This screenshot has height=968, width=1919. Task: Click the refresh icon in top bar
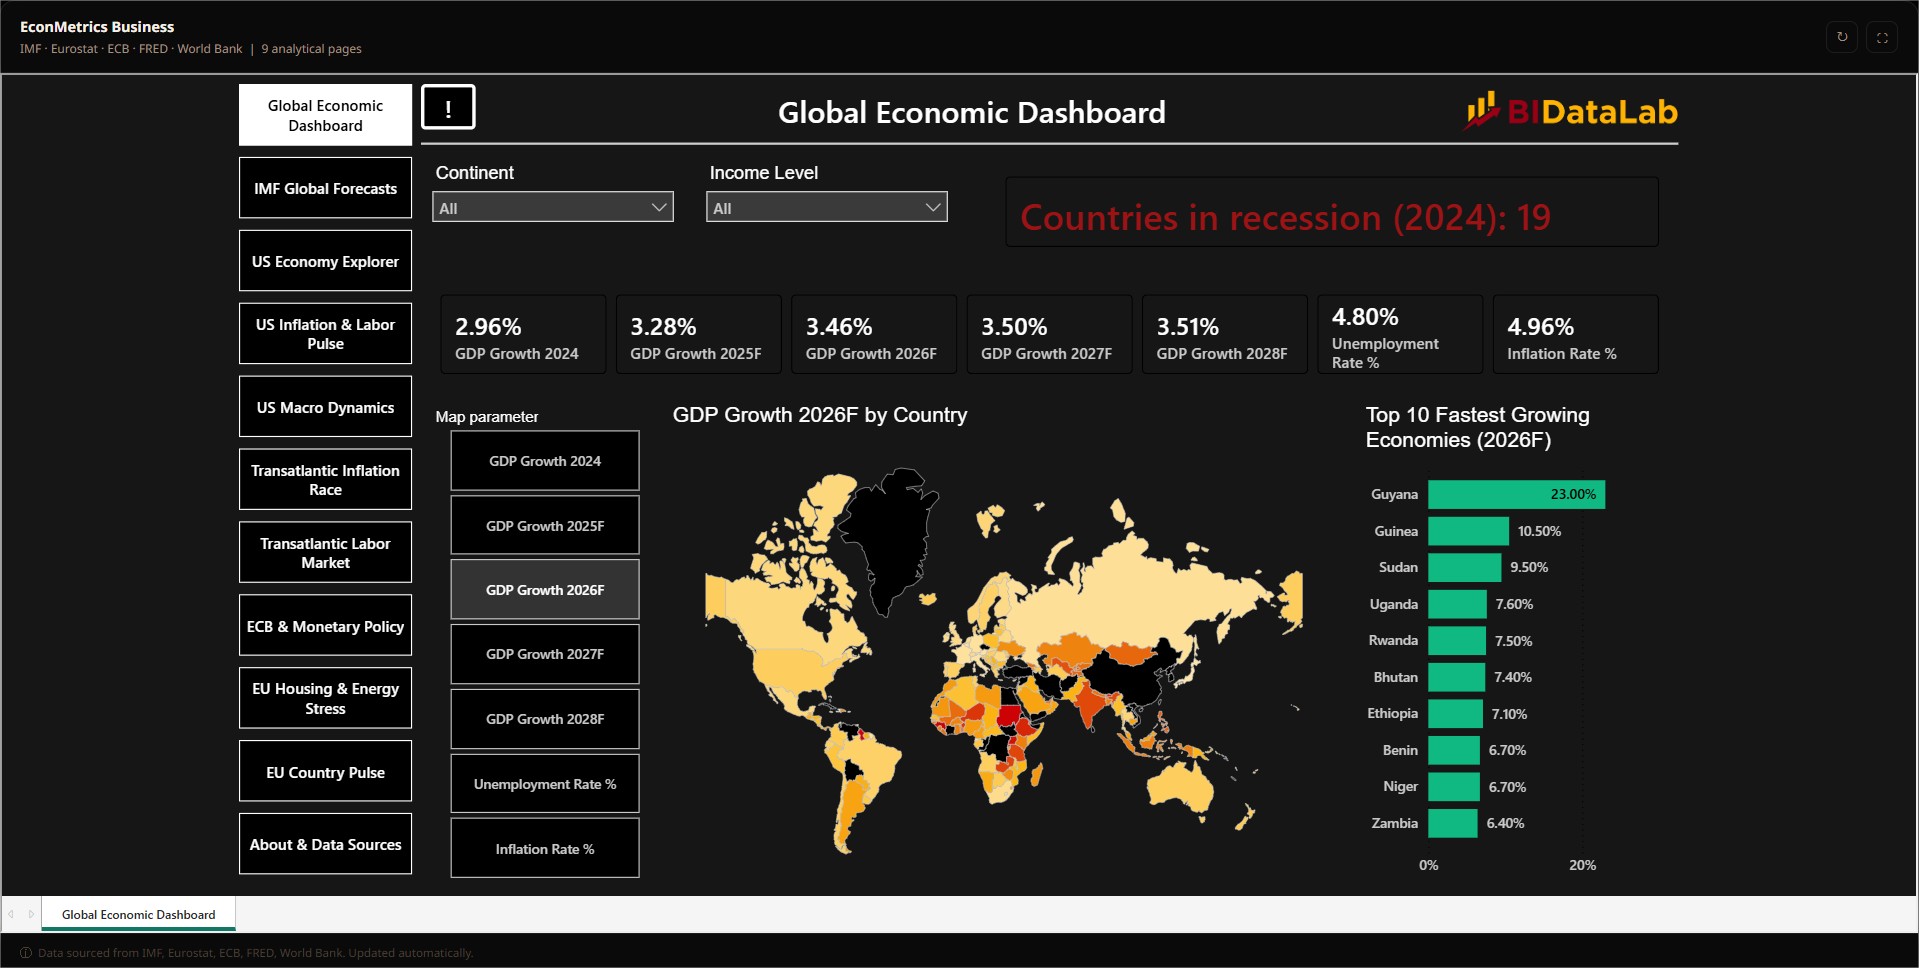pyautogui.click(x=1842, y=37)
